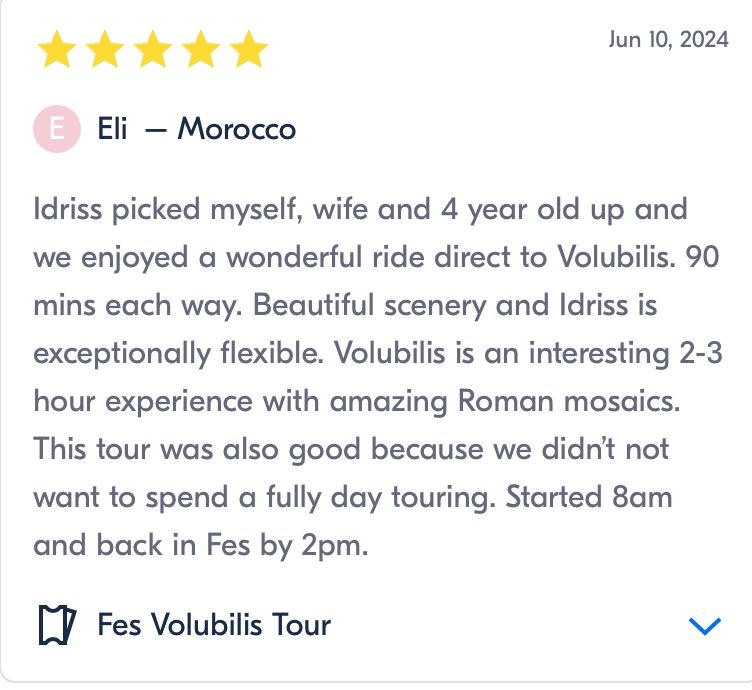The height and width of the screenshot is (690, 752).
Task: Click the first yellow rating star
Action: [57, 49]
